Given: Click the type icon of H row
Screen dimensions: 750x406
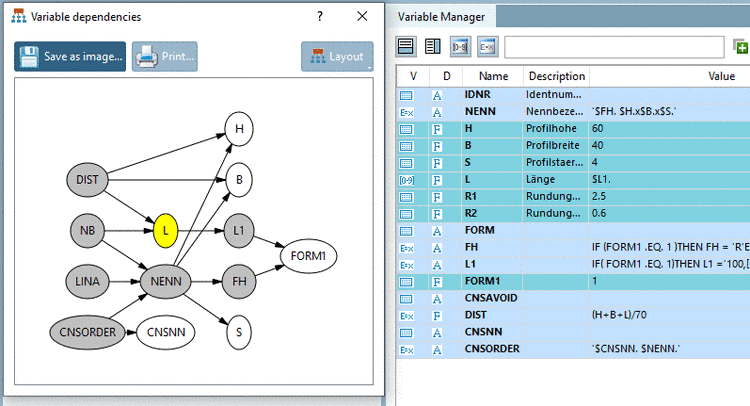Looking at the screenshot, I should [406, 129].
